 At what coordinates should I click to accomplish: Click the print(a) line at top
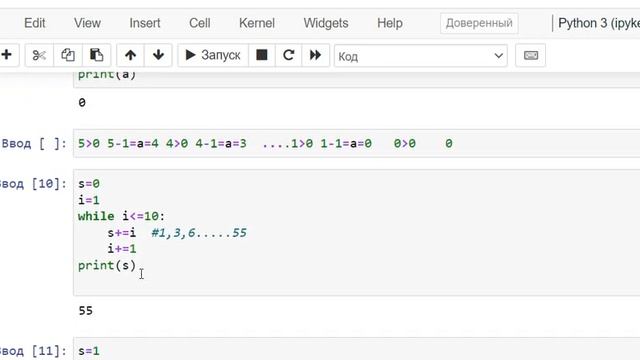coord(107,75)
